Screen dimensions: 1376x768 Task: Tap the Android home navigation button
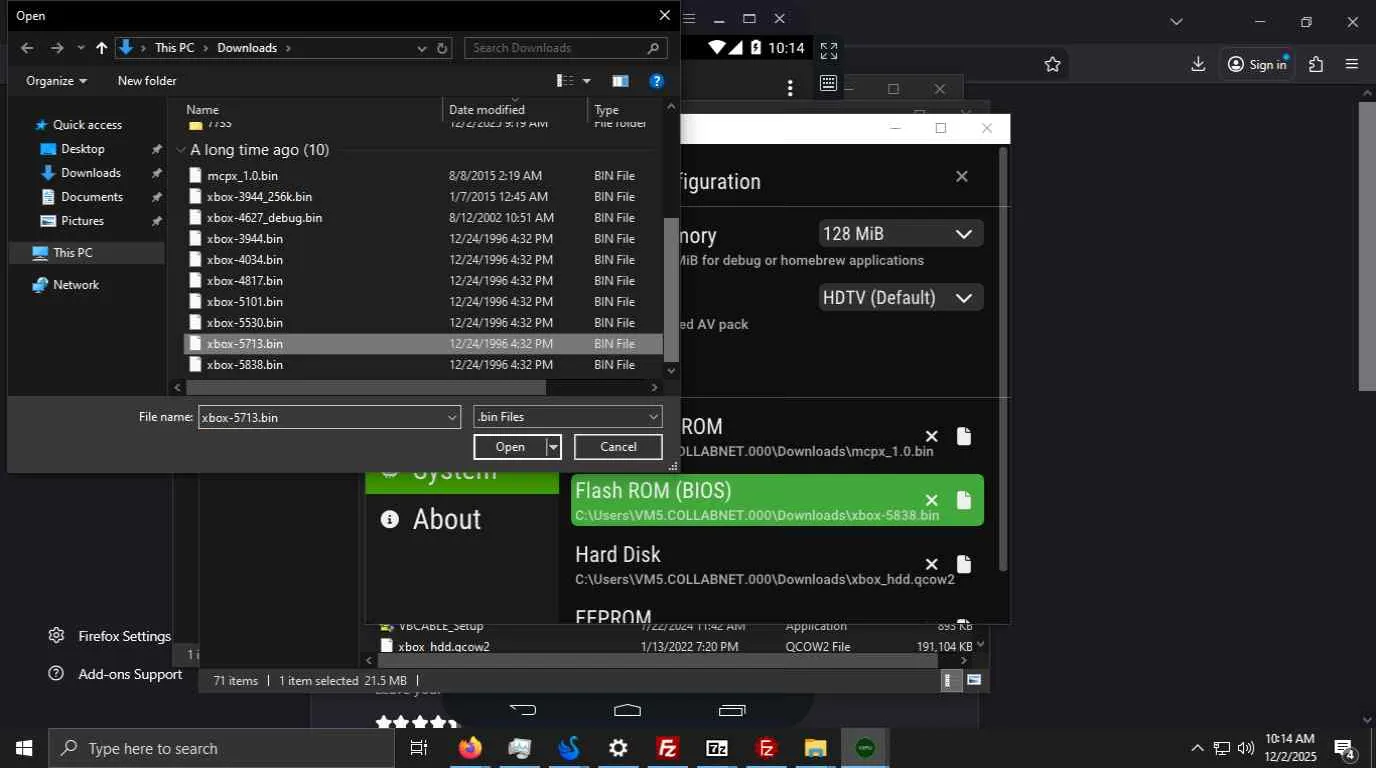pyautogui.click(x=627, y=710)
